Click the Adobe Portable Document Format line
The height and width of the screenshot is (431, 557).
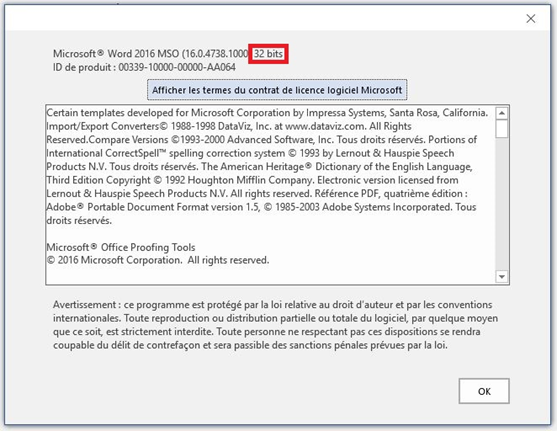tap(261, 207)
